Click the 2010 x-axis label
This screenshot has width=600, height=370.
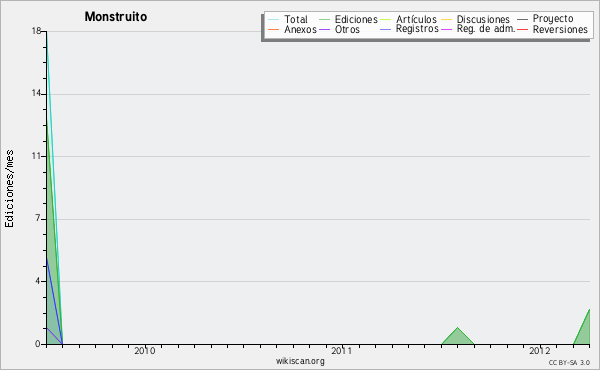145,350
